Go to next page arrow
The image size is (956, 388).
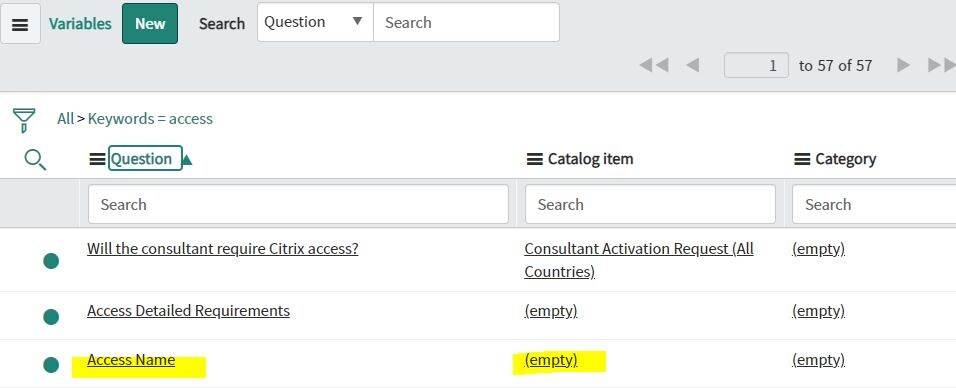pyautogui.click(x=904, y=65)
